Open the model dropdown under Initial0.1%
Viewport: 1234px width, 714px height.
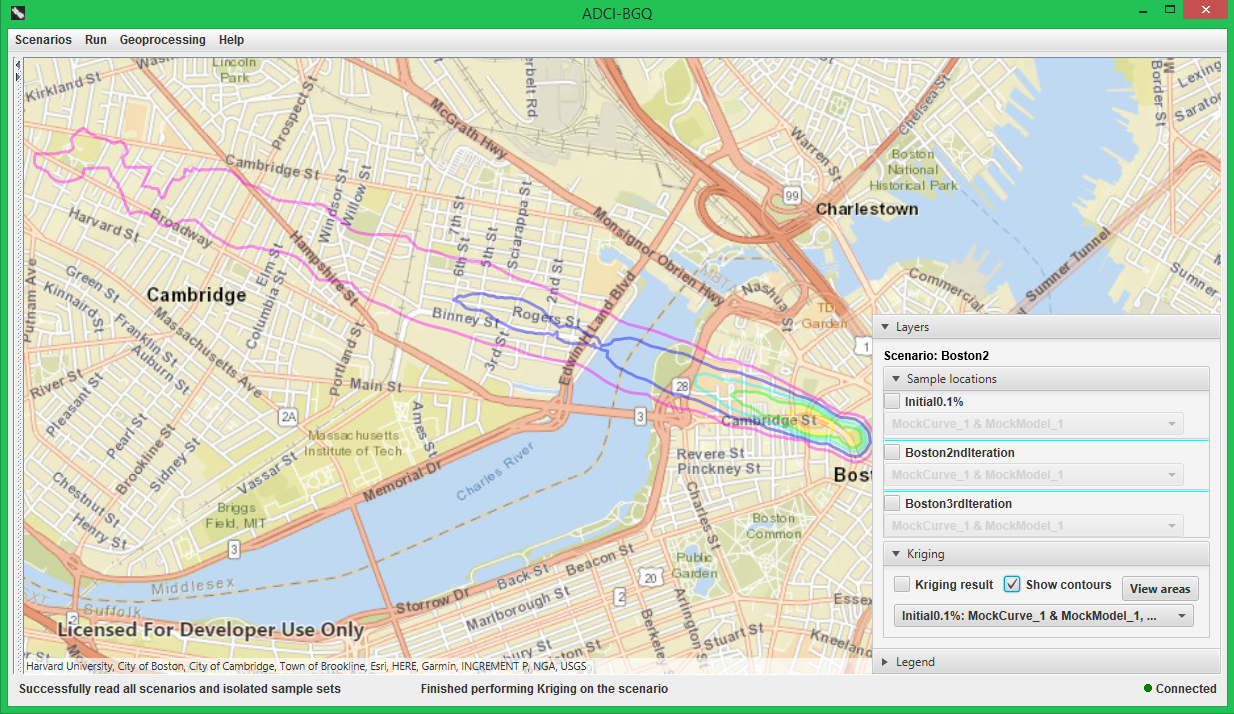pyautogui.click(x=1034, y=424)
